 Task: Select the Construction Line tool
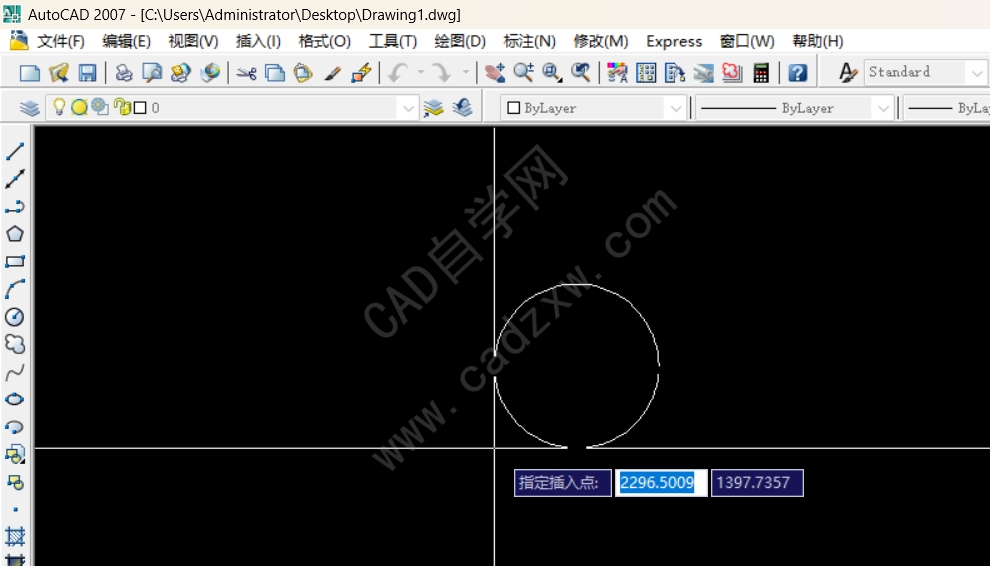15,179
